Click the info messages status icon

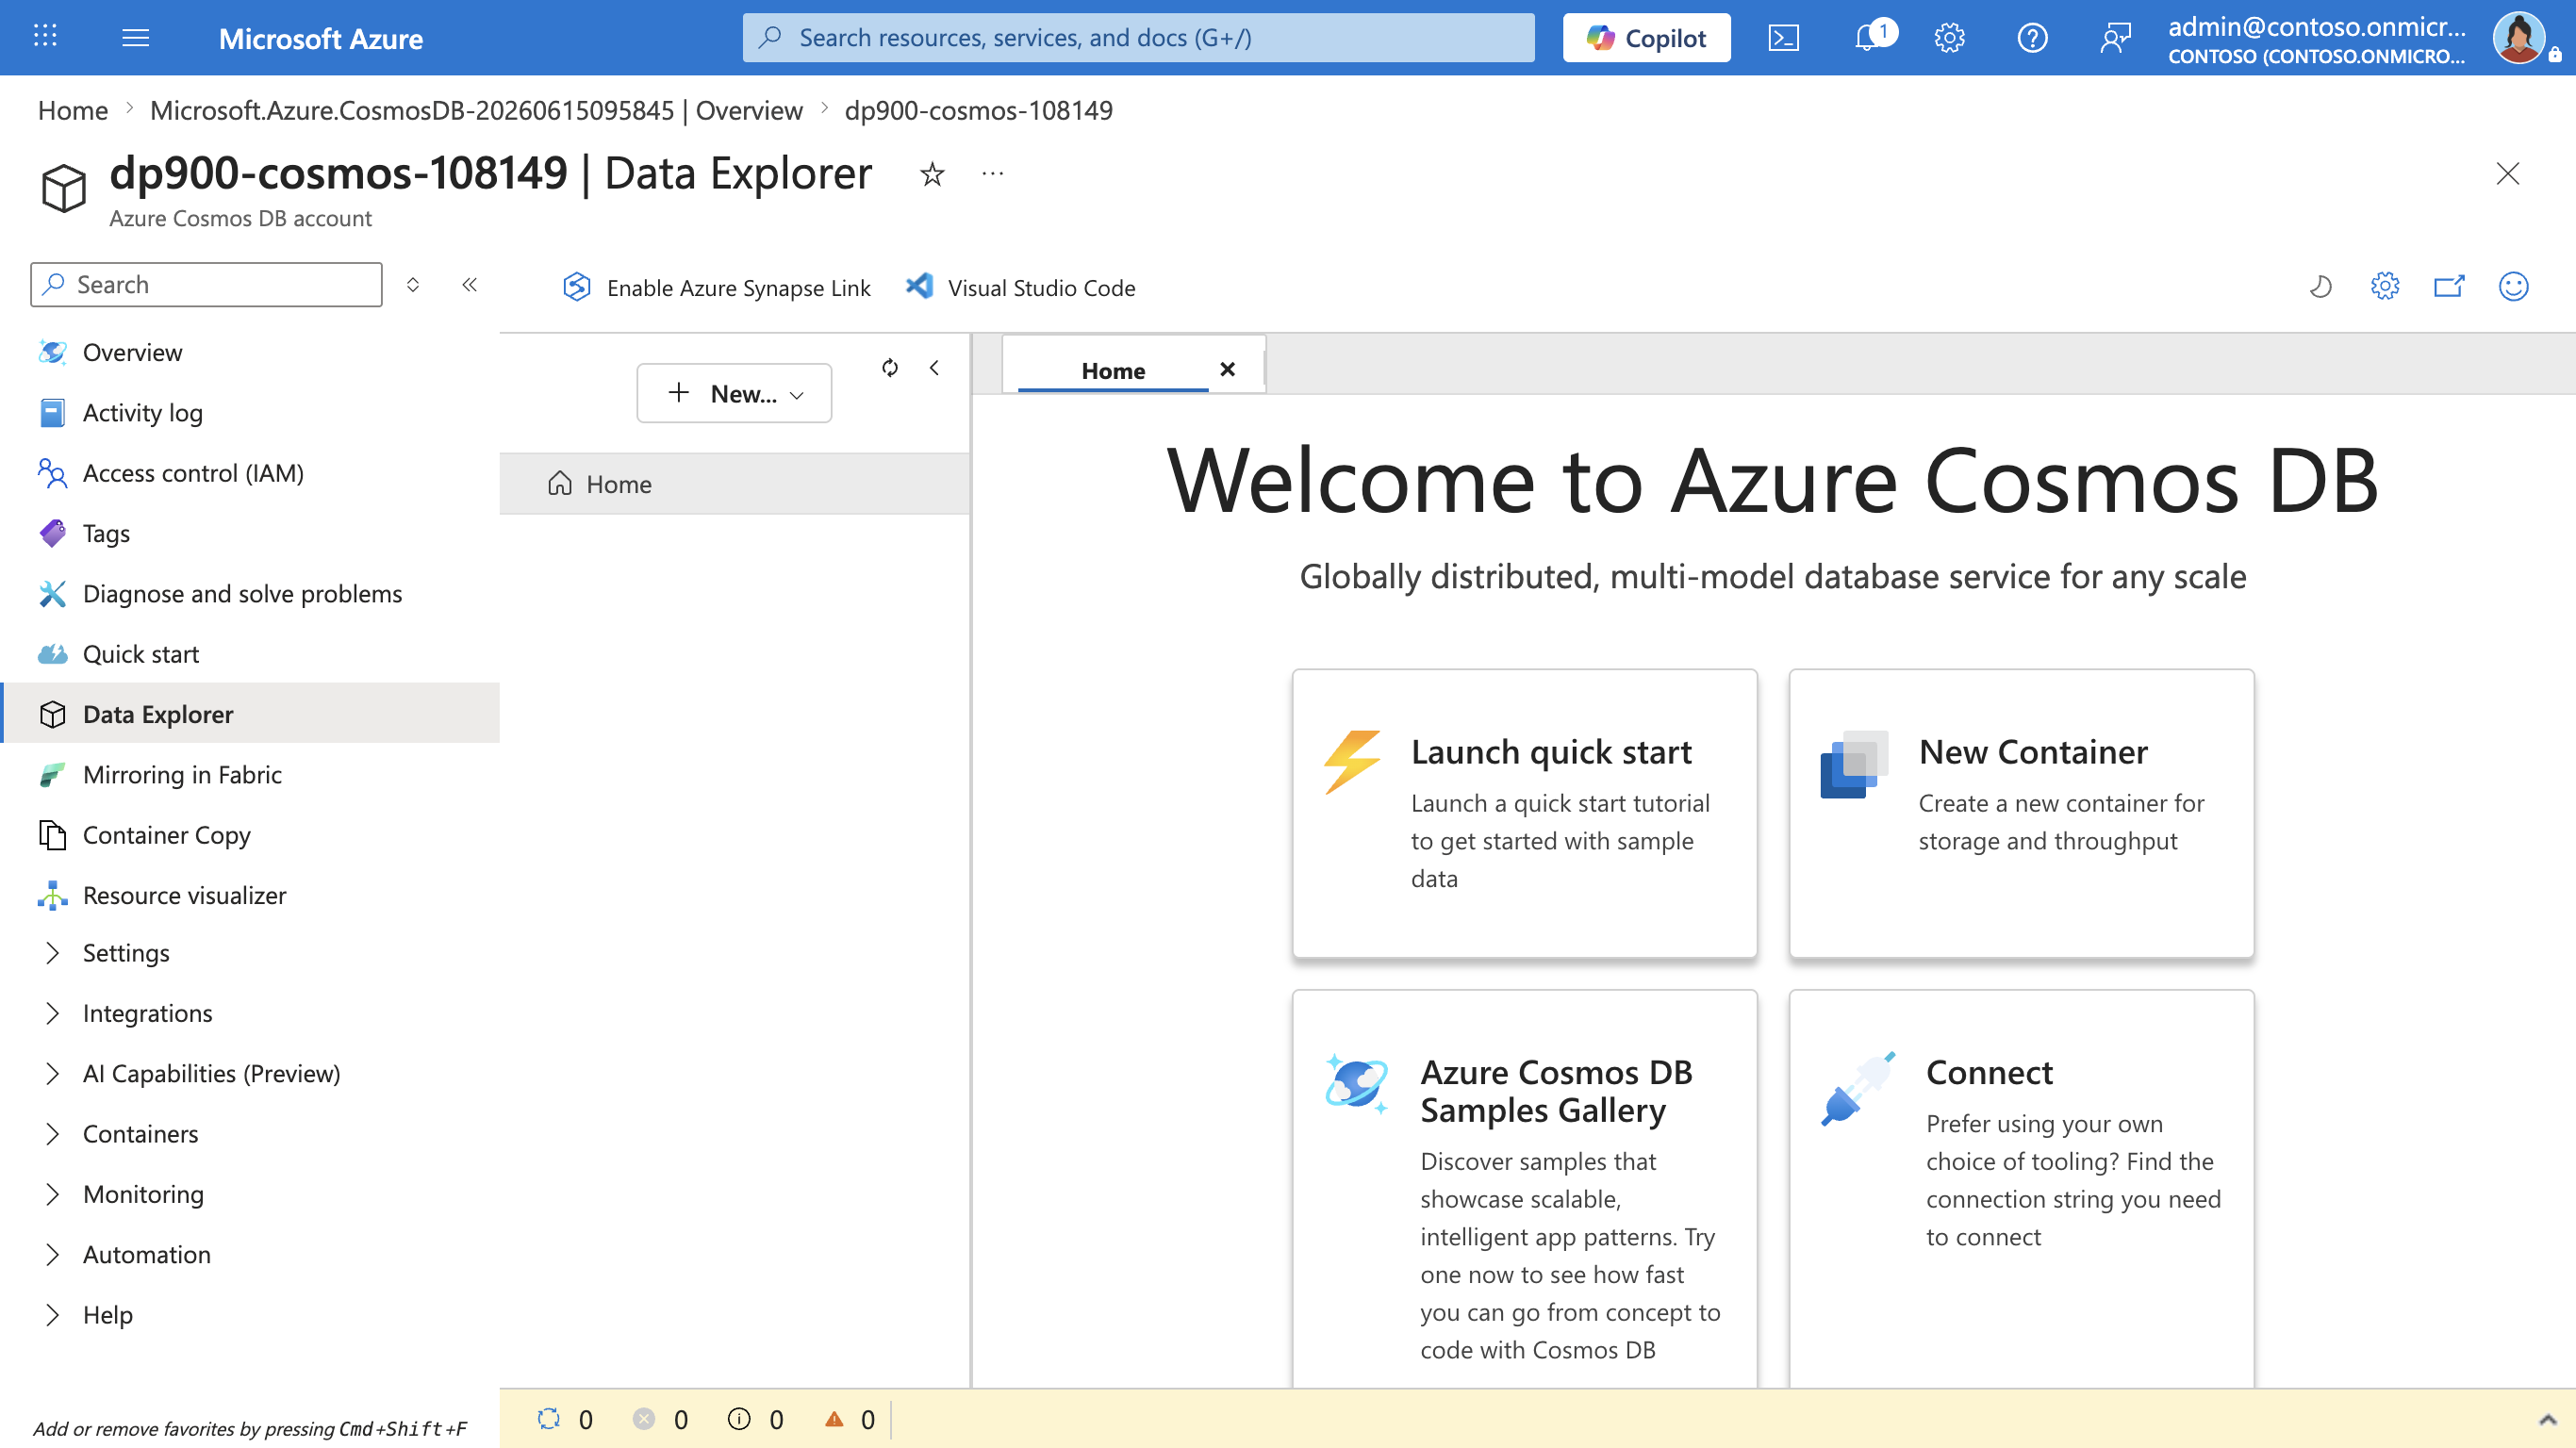[739, 1419]
